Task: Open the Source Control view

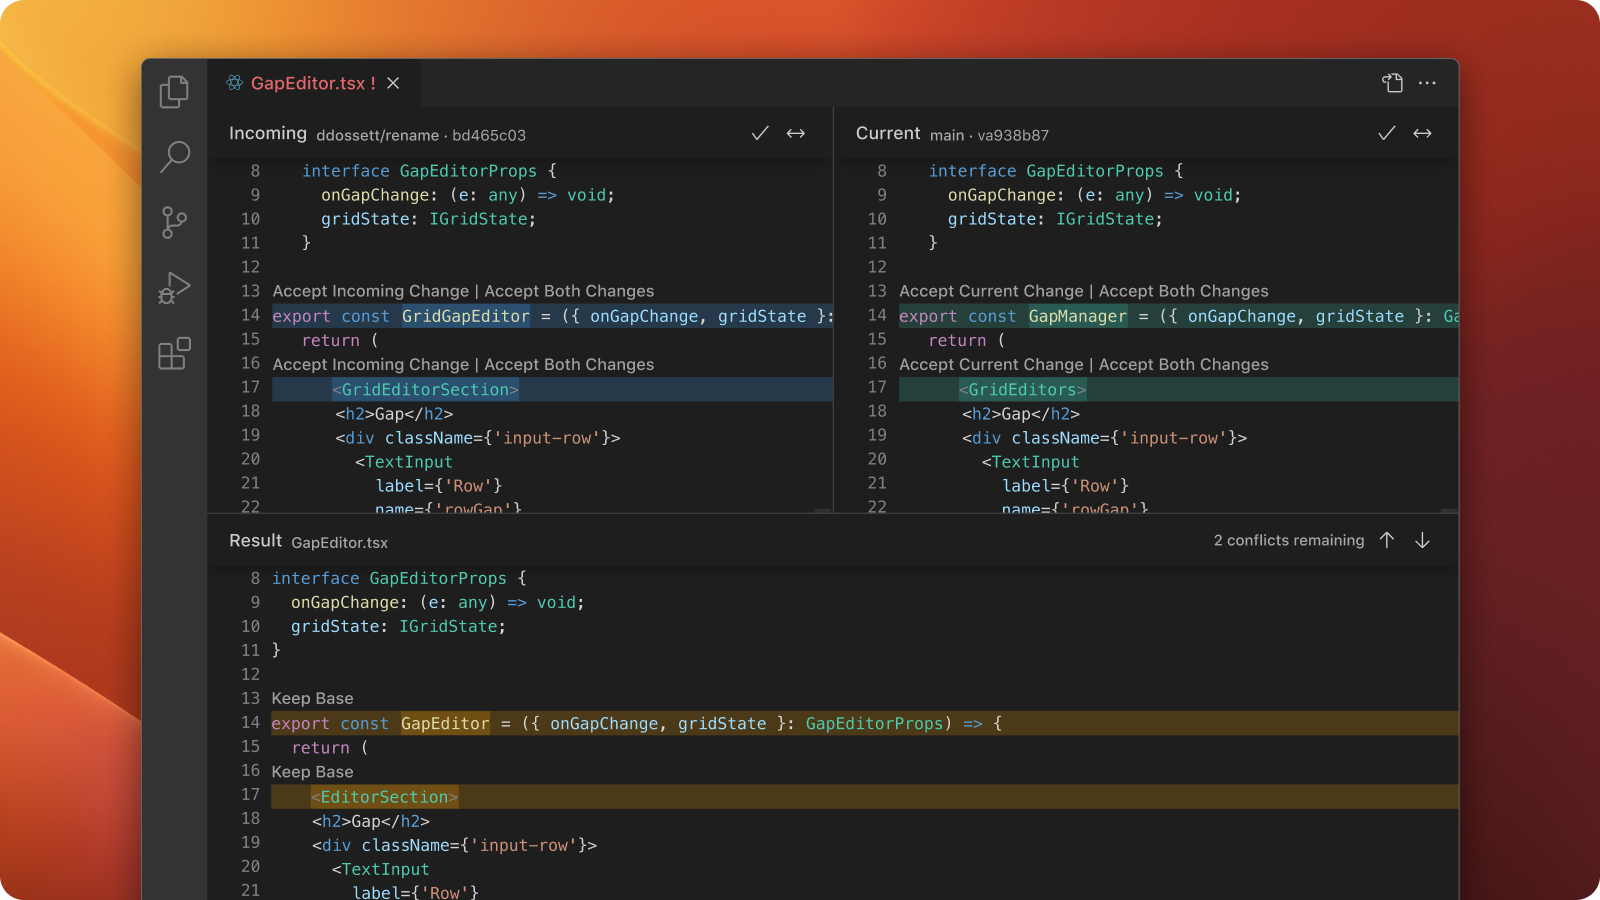Action: coord(174,222)
